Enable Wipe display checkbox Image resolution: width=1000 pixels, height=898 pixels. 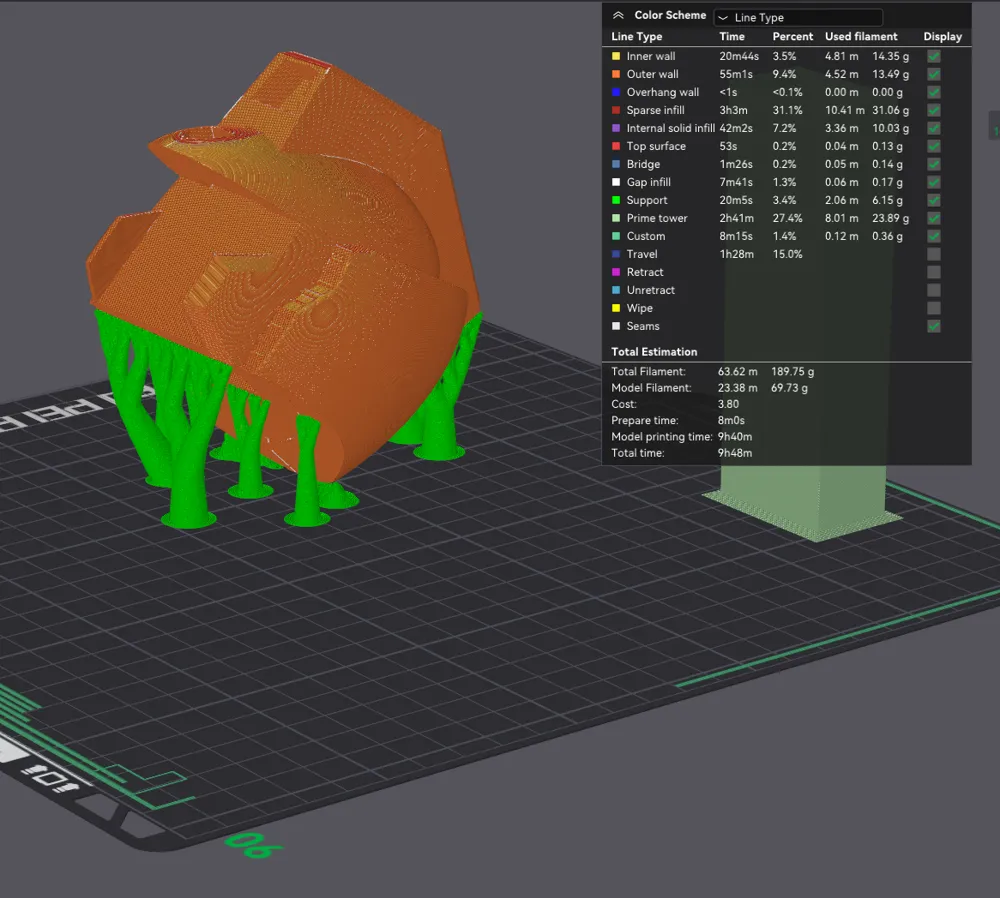933,308
